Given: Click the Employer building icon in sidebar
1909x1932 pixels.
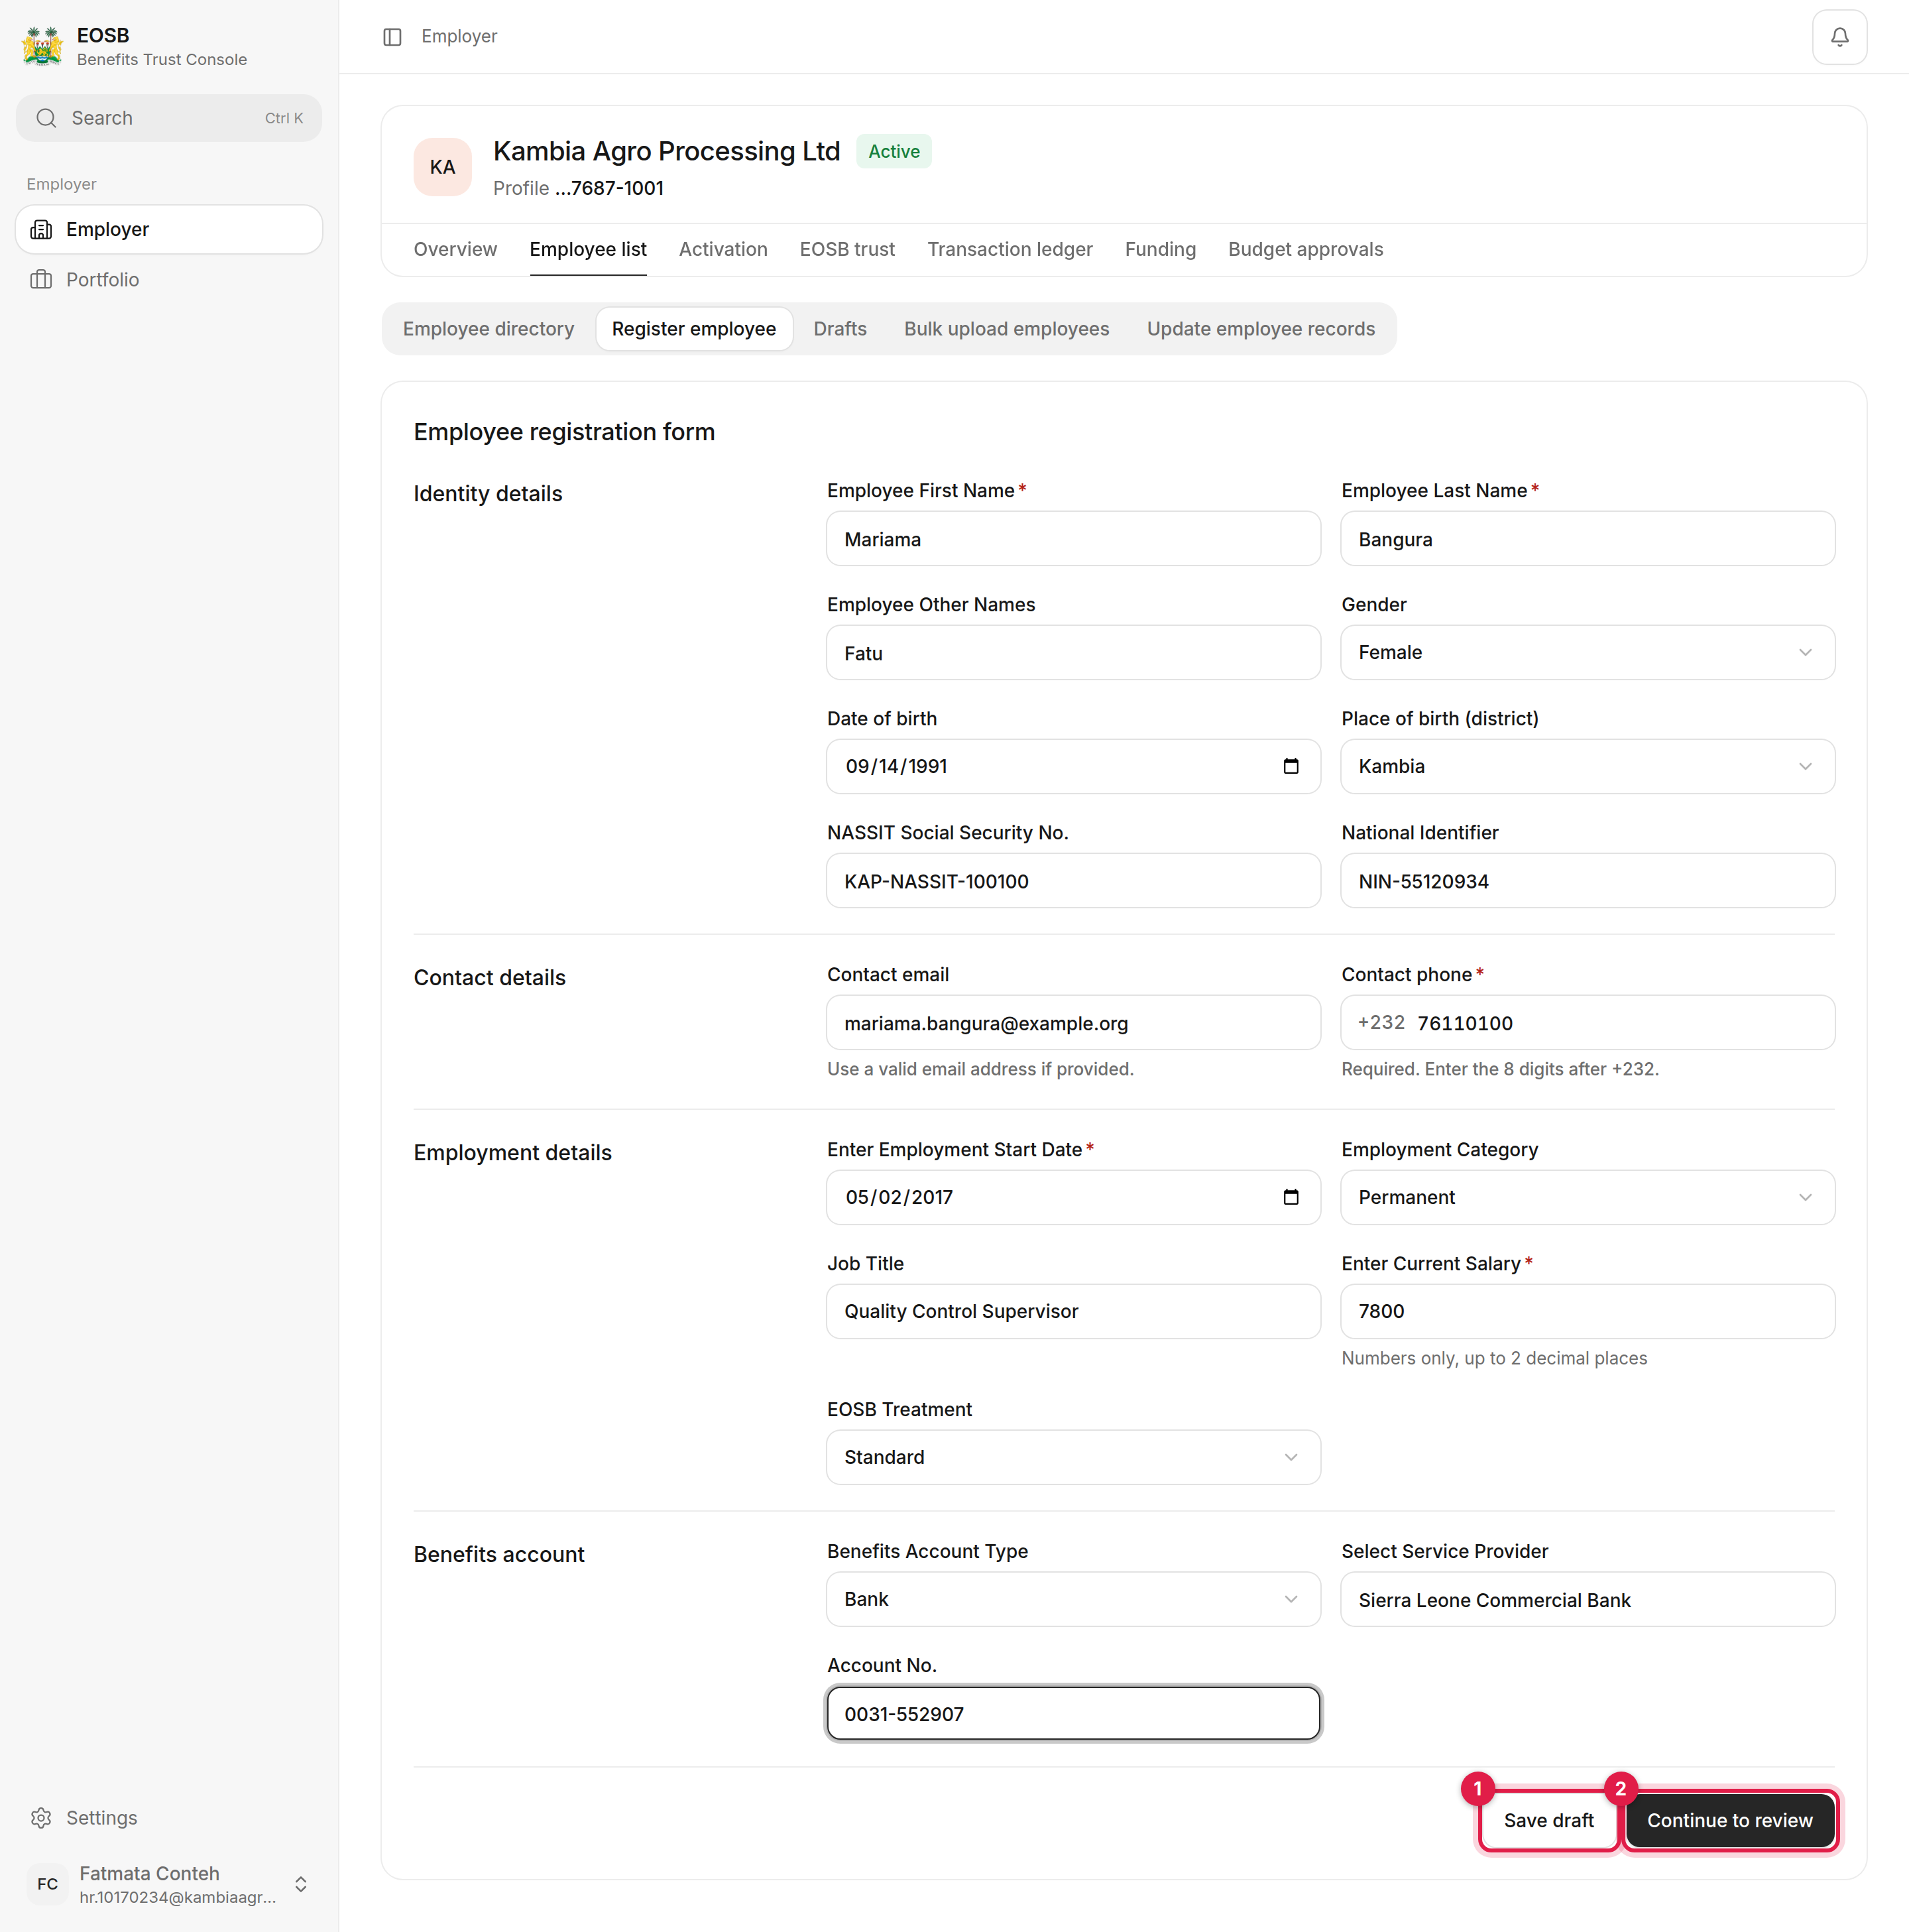Looking at the screenshot, I should 41,230.
